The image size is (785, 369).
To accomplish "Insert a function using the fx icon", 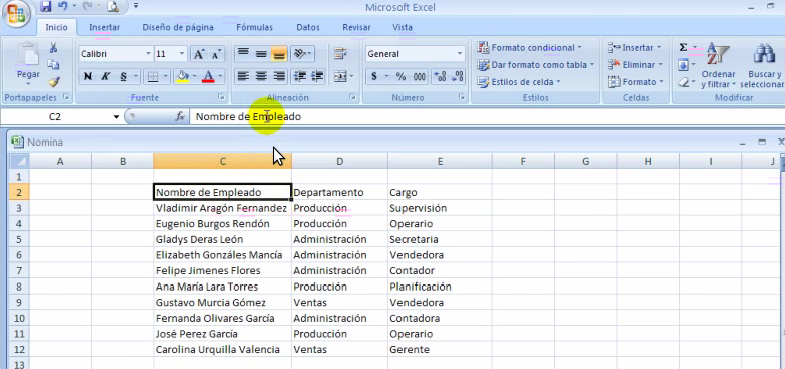I will click(x=180, y=116).
